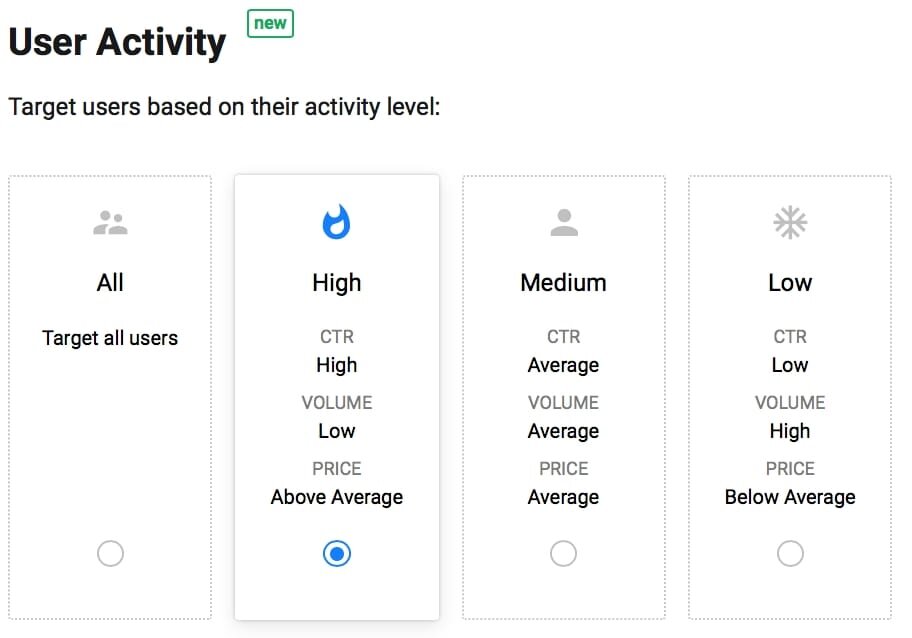Click the two-people icon on All card

pyautogui.click(x=110, y=223)
